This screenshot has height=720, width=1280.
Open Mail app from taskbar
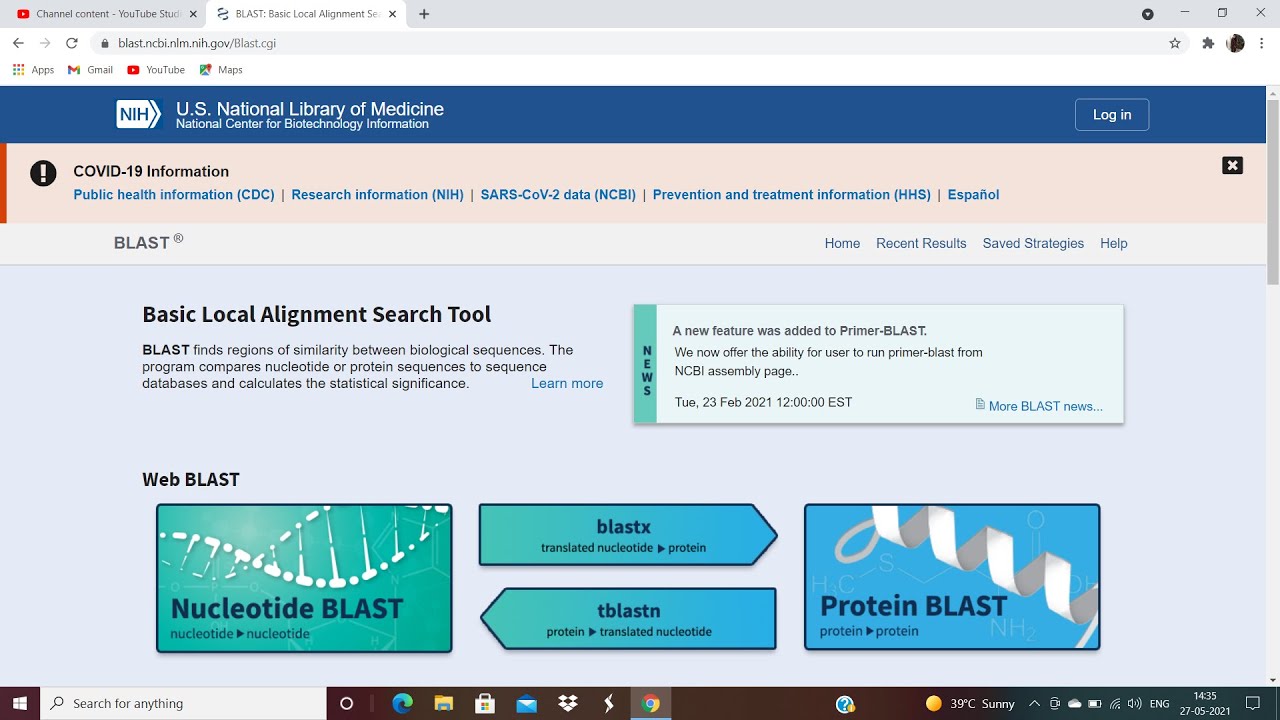tap(527, 703)
